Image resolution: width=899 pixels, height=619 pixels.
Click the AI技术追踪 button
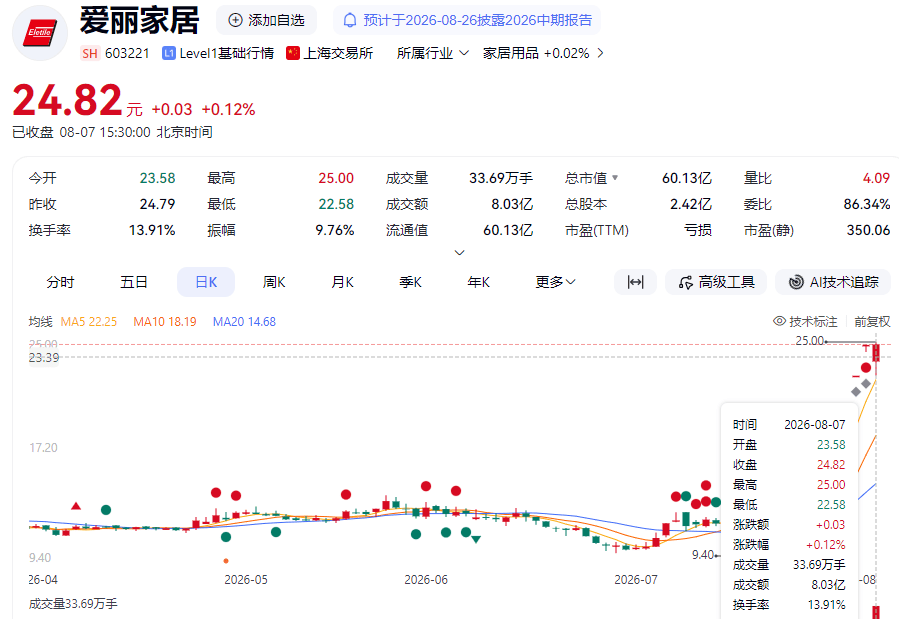click(x=833, y=282)
